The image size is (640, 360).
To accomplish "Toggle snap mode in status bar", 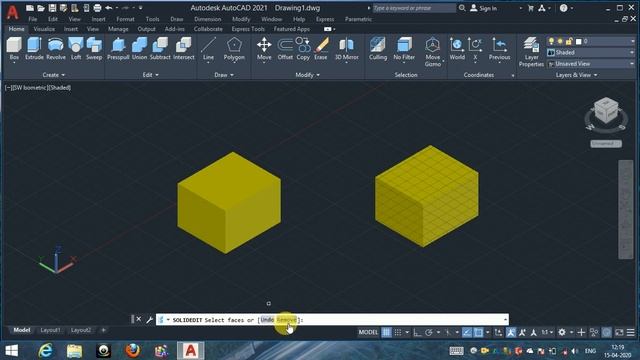I will [398, 332].
